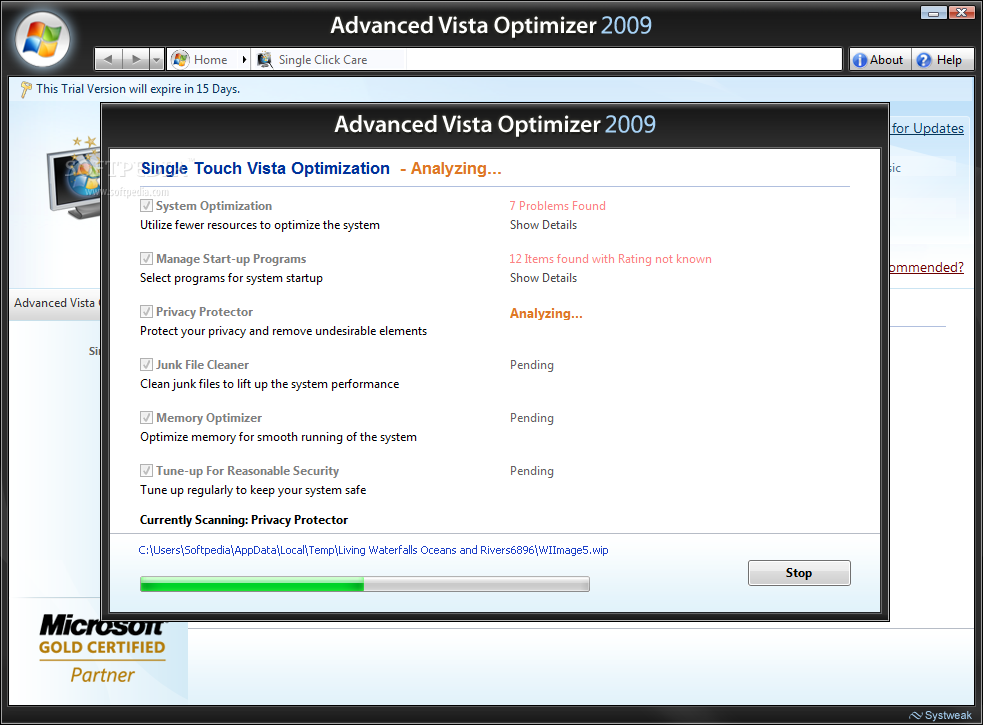Image resolution: width=983 pixels, height=725 pixels.
Task: Click the green scan progress bar
Action: (x=364, y=584)
